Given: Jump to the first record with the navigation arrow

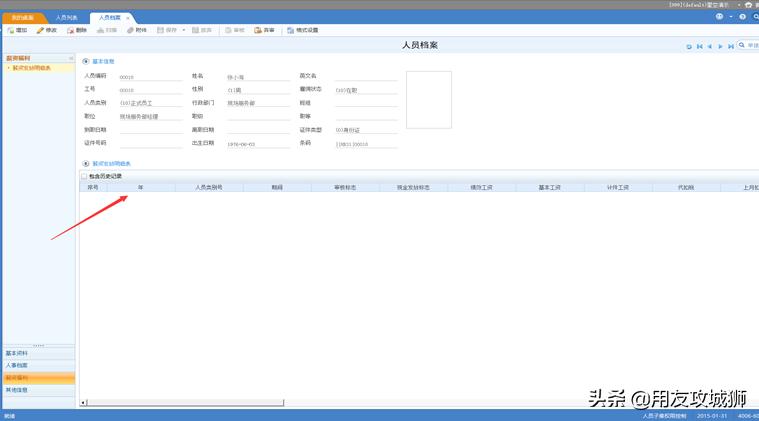Looking at the screenshot, I should point(699,46).
